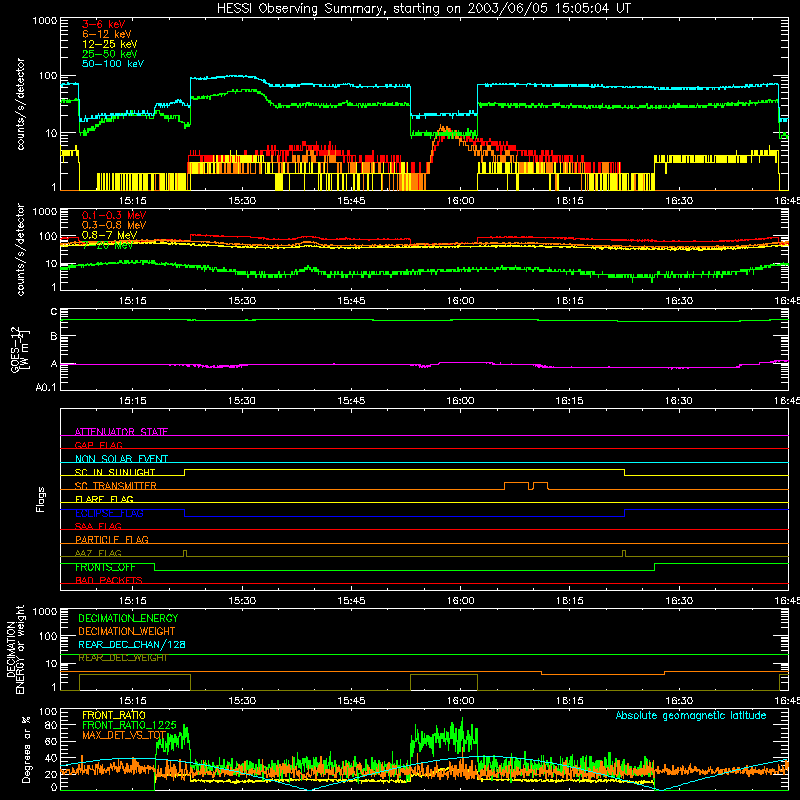Click the ATTENUATOR_STATE flag label
The image size is (800, 800).
click(121, 432)
